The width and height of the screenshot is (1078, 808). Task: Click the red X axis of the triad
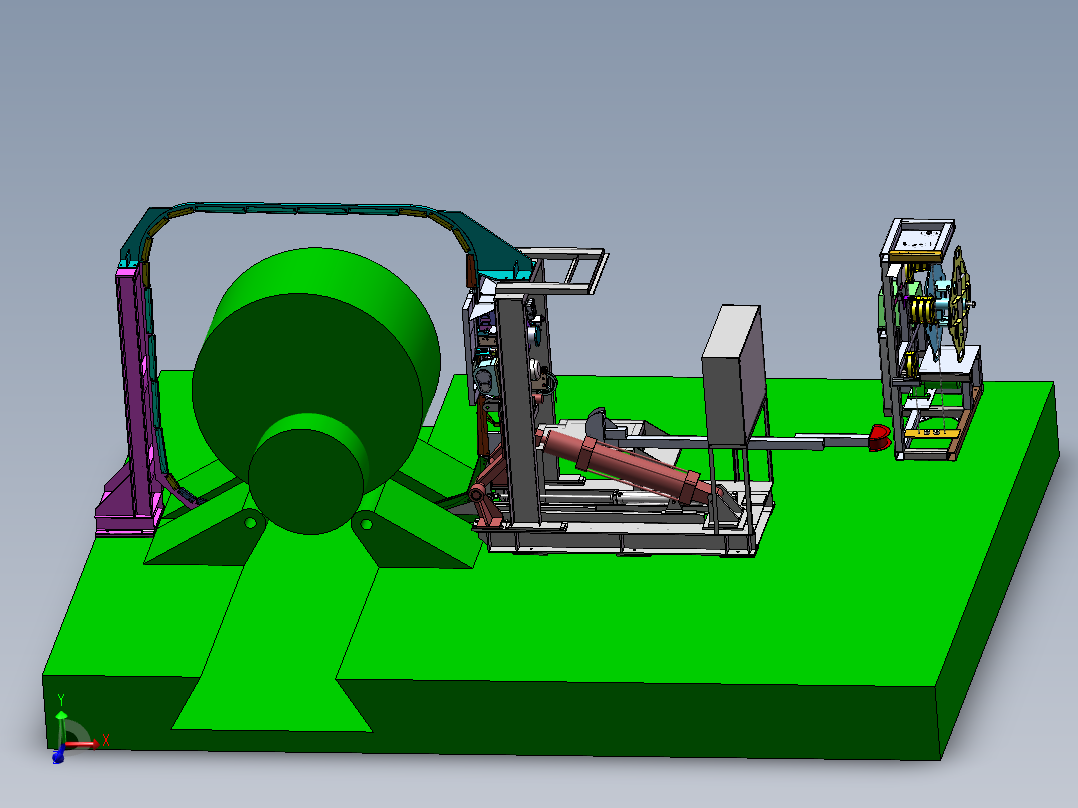(84, 743)
